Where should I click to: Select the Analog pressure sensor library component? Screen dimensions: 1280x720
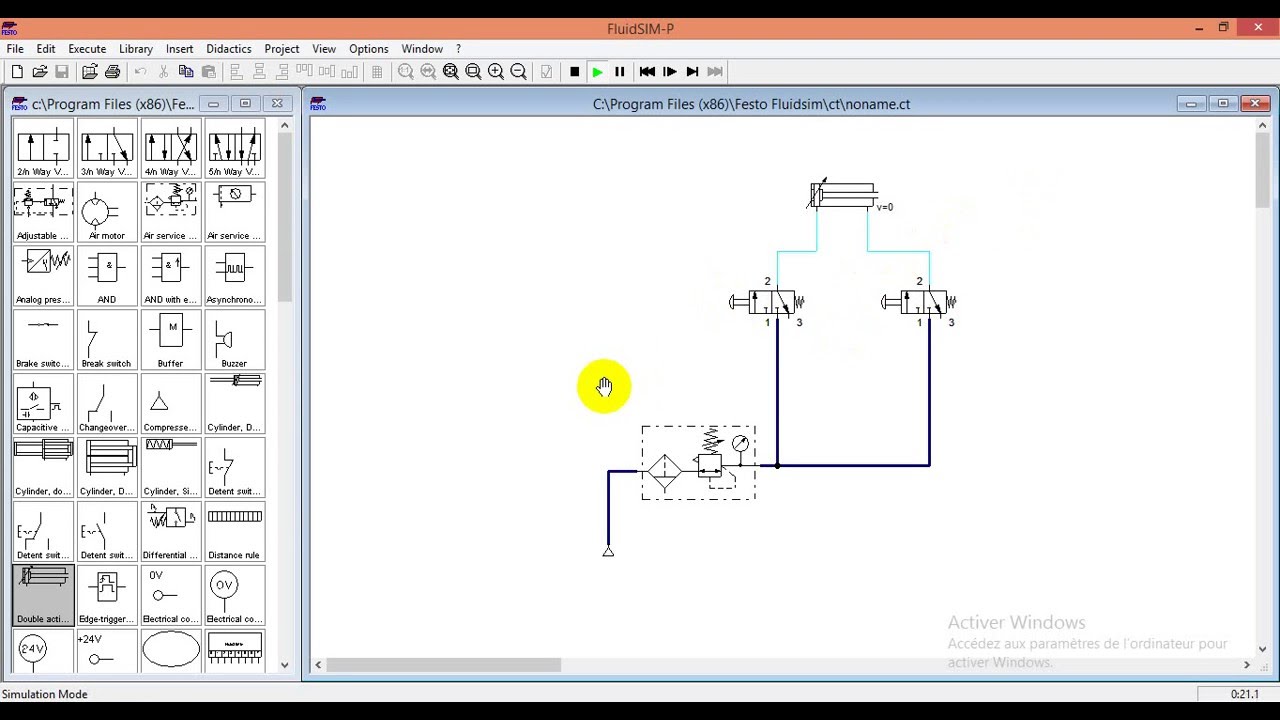click(x=43, y=276)
